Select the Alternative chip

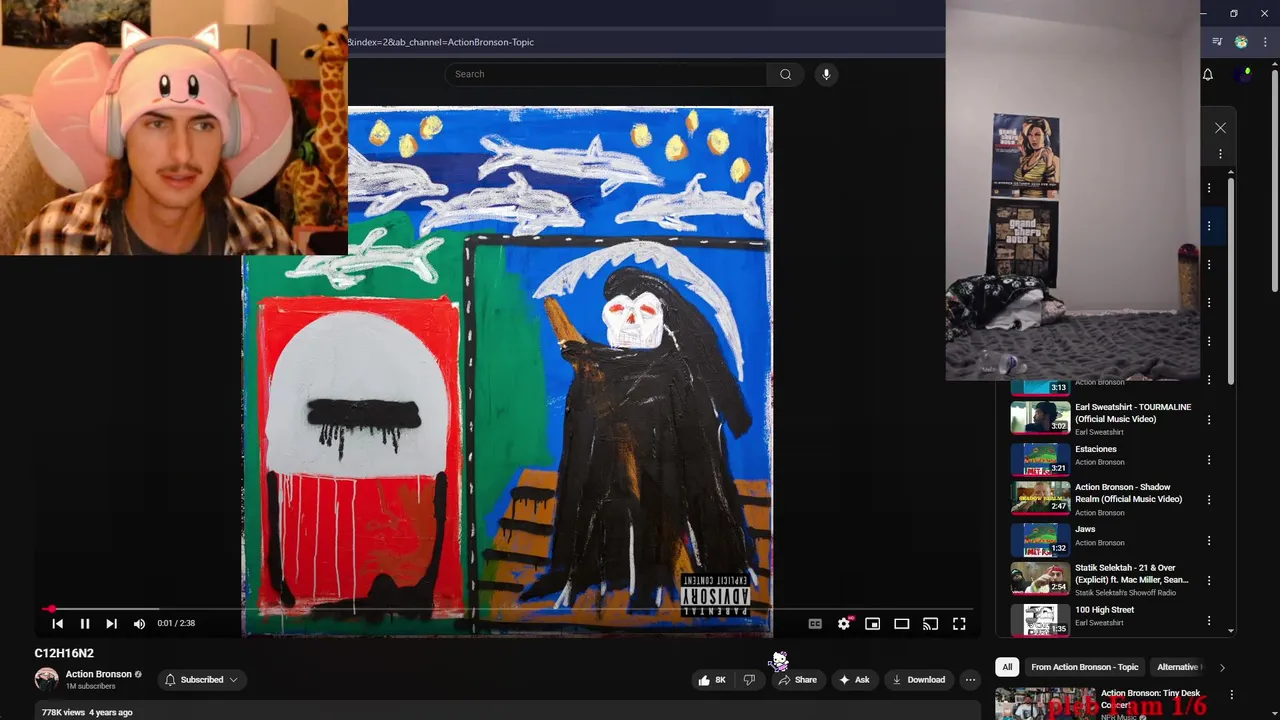tap(1179, 667)
